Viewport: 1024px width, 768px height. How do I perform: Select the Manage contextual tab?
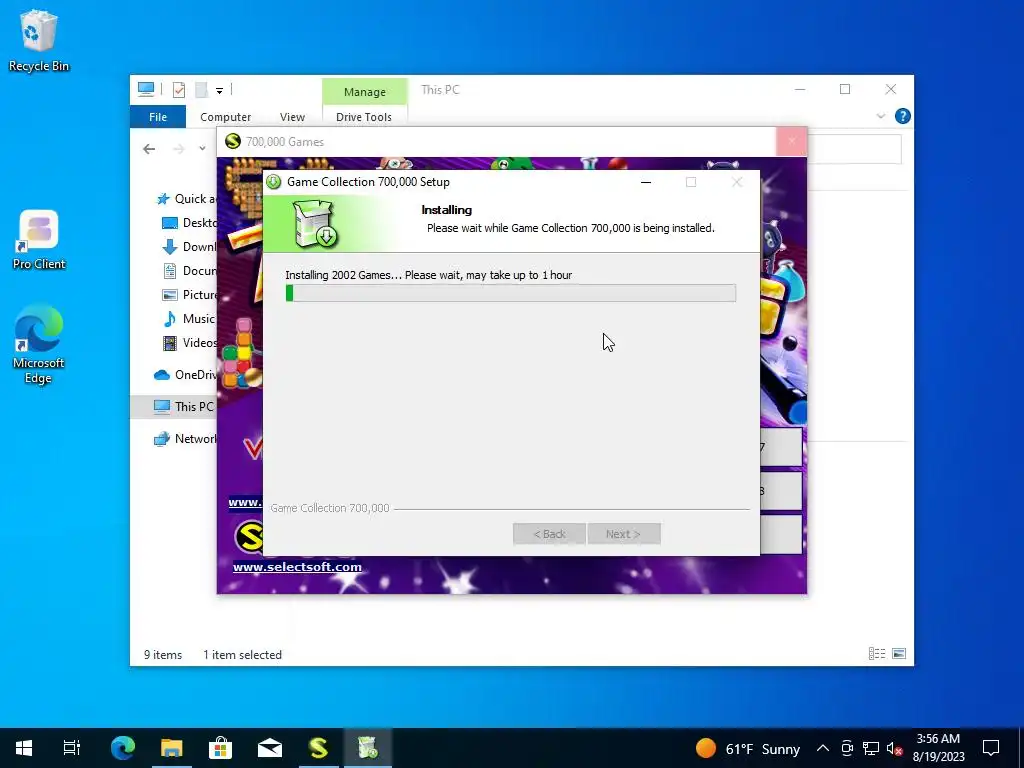coord(364,92)
